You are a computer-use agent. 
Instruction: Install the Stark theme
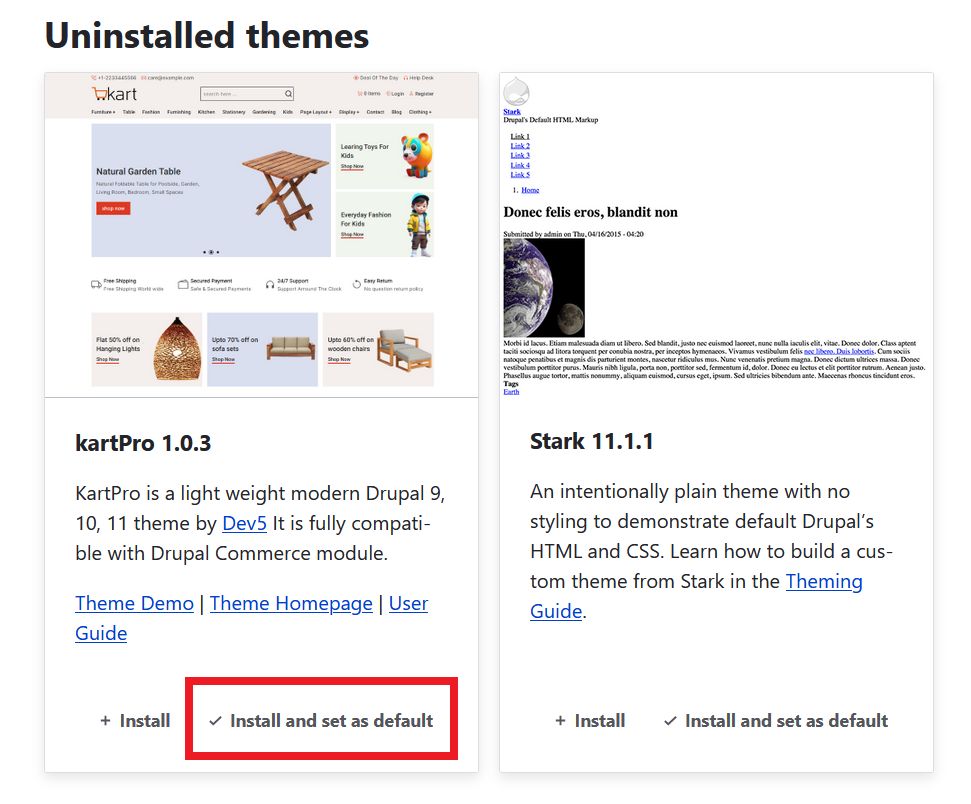coord(590,720)
